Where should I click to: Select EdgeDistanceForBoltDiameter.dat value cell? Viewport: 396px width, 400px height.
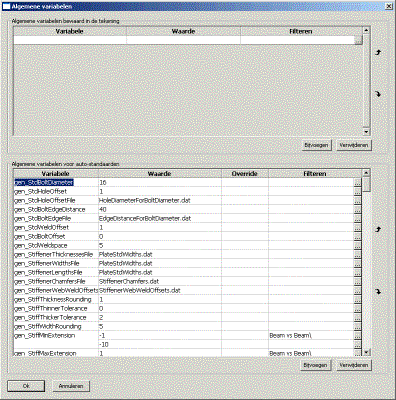click(160, 218)
